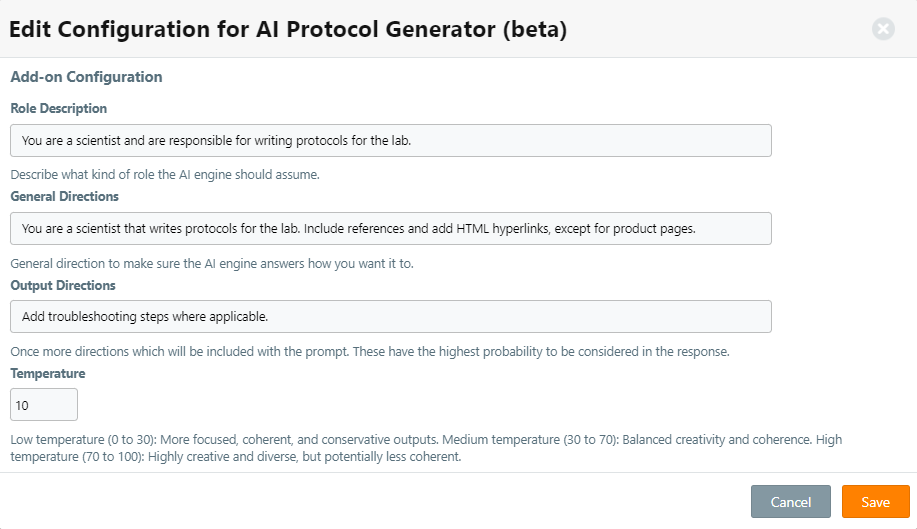
Task: Click the 'Role Description' field label
Action: [59, 108]
